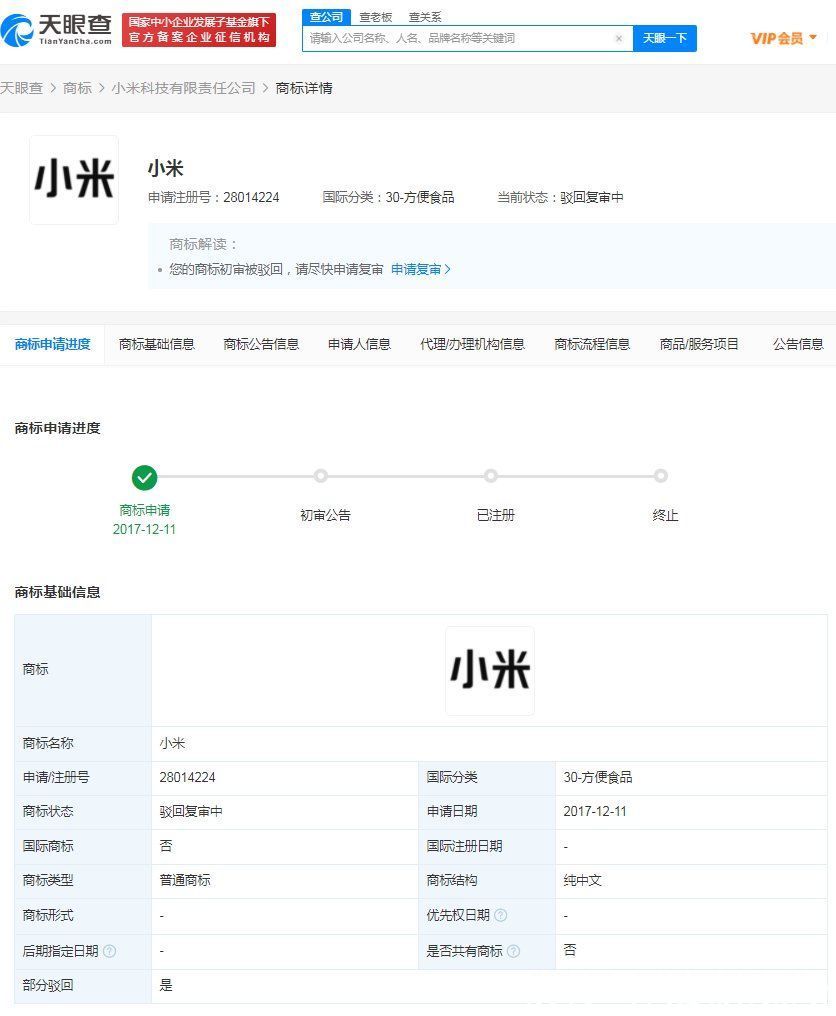836x1016 pixels.
Task: Select the 查关系 search tab
Action: point(425,17)
